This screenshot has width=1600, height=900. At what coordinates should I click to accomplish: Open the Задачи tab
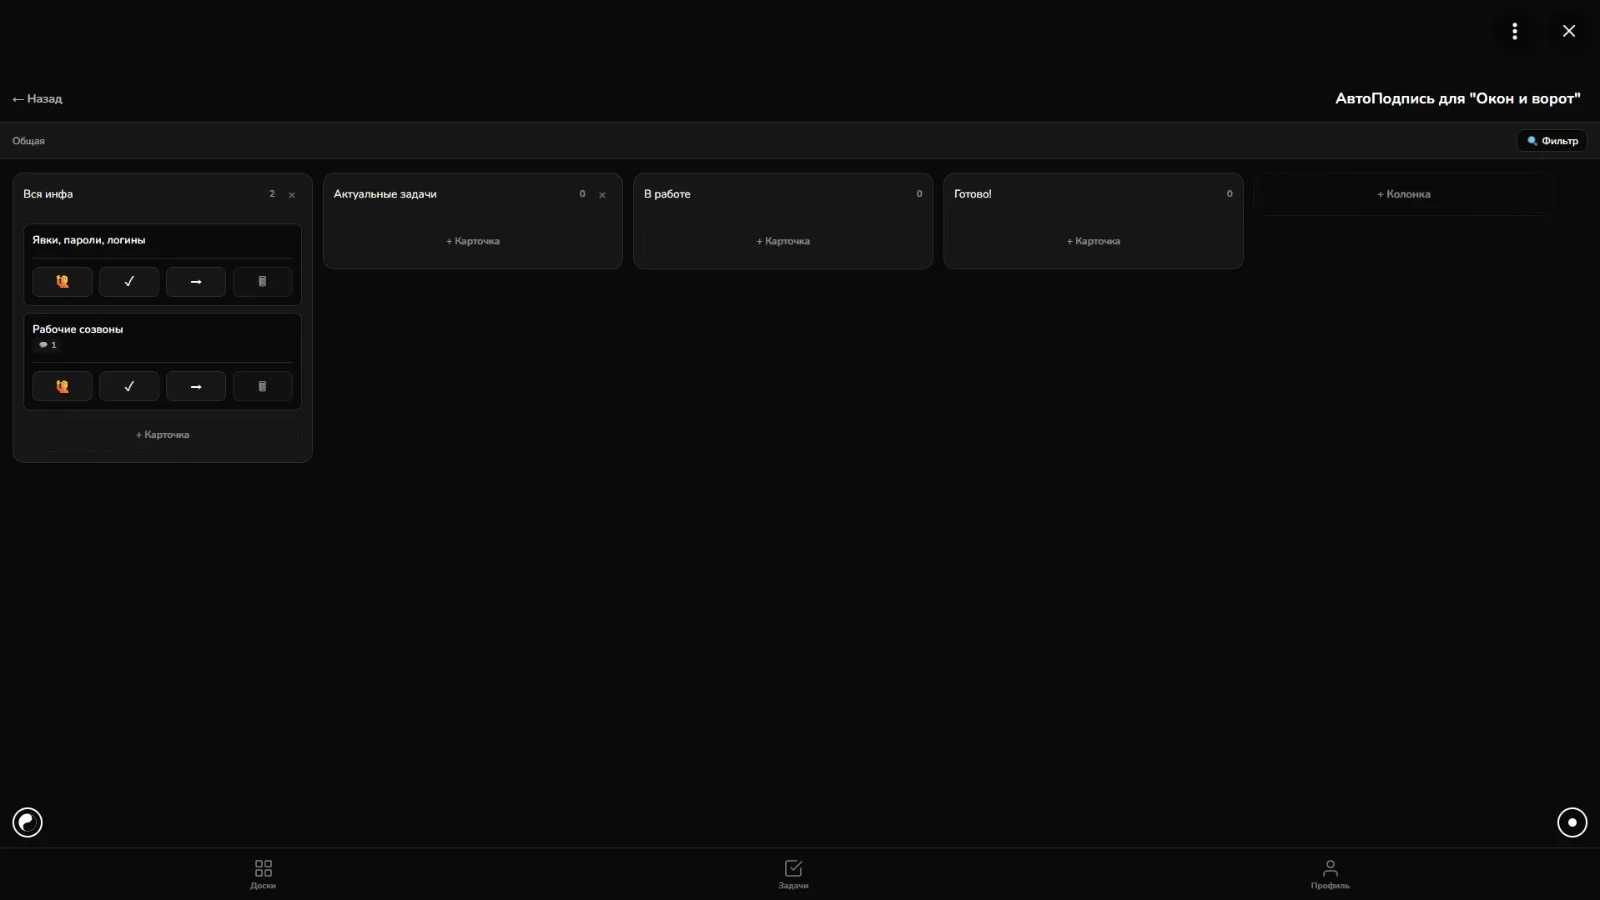793,874
